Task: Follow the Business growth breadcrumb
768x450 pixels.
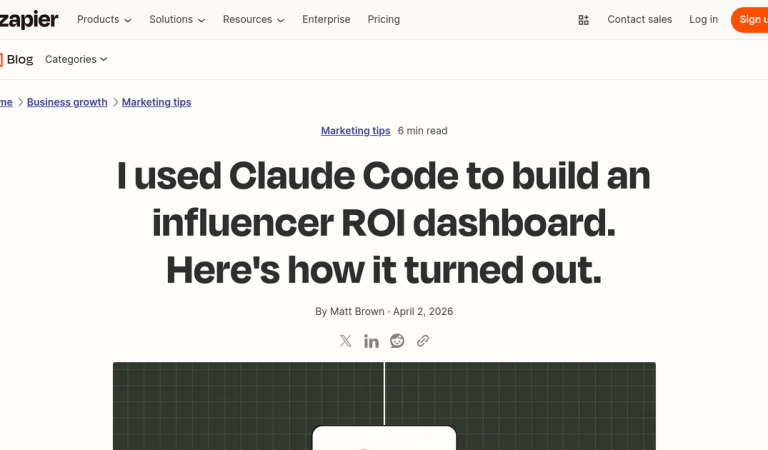Action: [x=67, y=102]
